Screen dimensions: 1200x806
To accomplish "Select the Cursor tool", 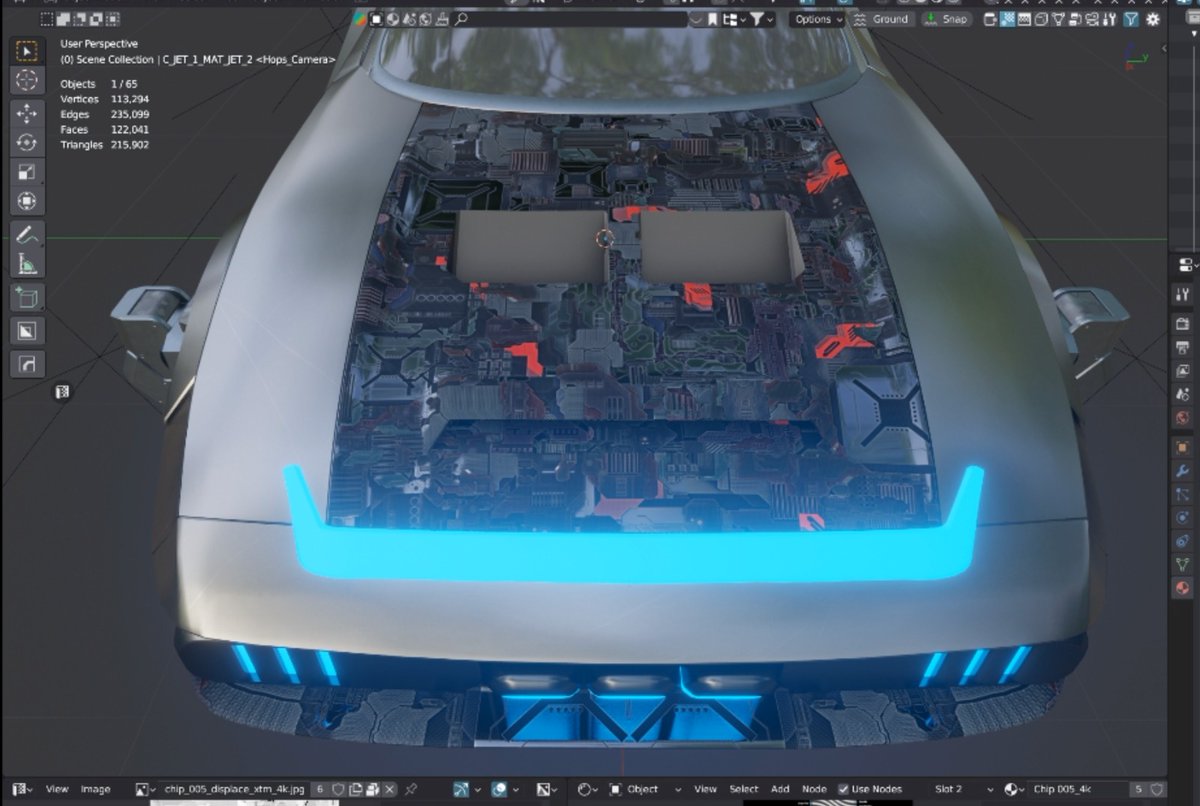I will pyautogui.click(x=27, y=80).
